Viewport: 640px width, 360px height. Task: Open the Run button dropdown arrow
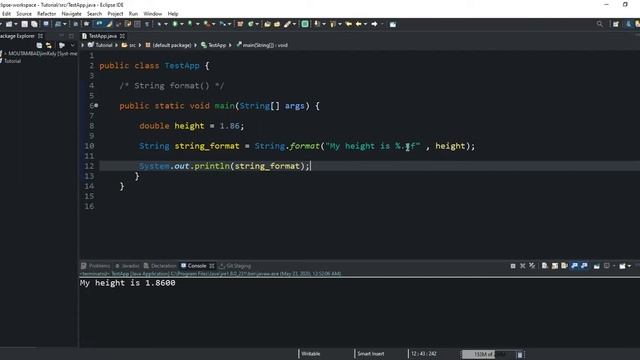[x=182, y=24]
